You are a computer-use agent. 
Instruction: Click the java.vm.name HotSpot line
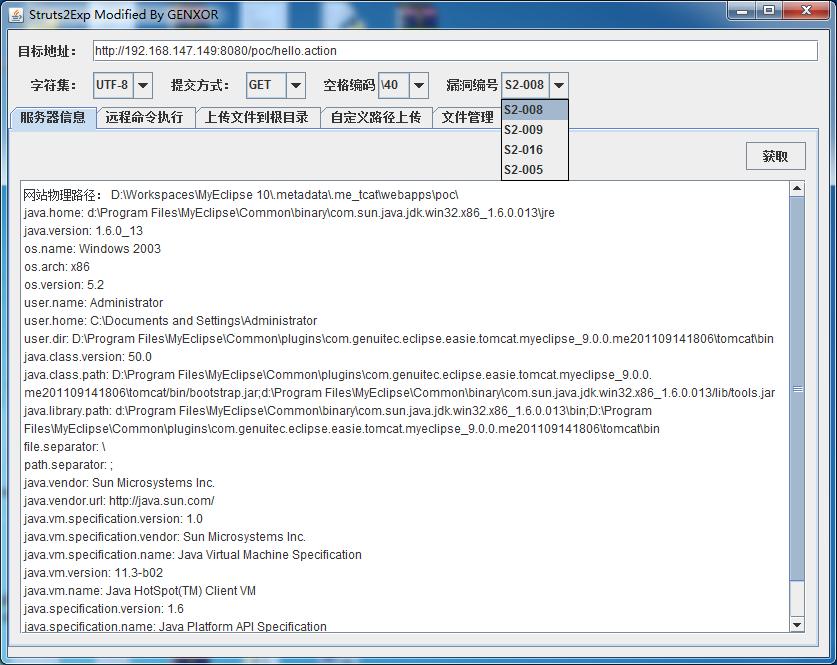click(140, 591)
